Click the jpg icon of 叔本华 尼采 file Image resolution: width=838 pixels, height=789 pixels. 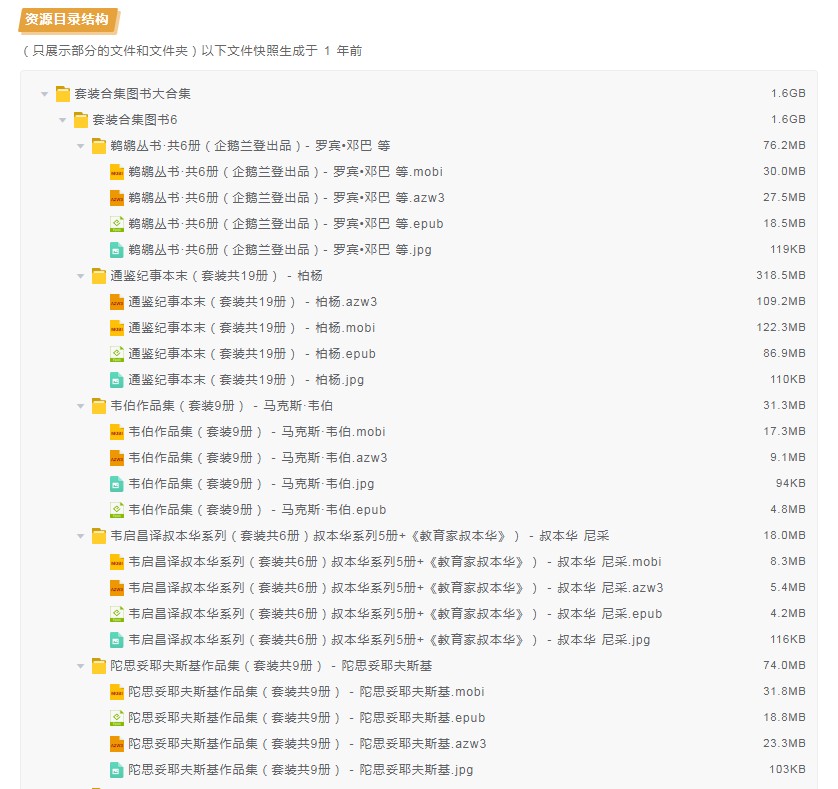[117, 640]
